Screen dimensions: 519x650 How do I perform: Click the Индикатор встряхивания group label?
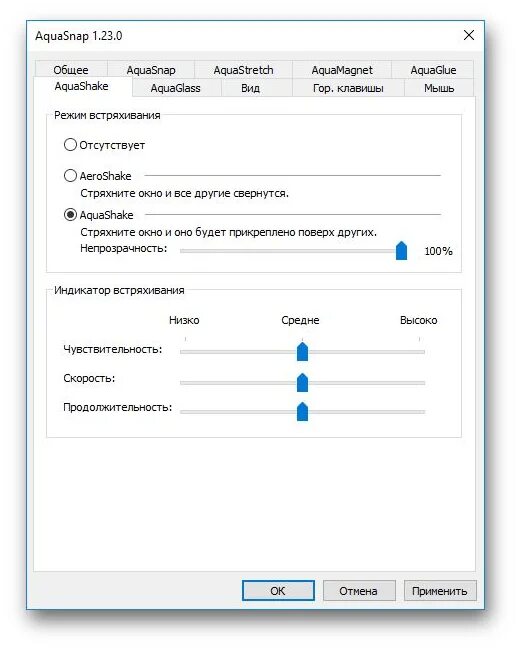coord(119,290)
